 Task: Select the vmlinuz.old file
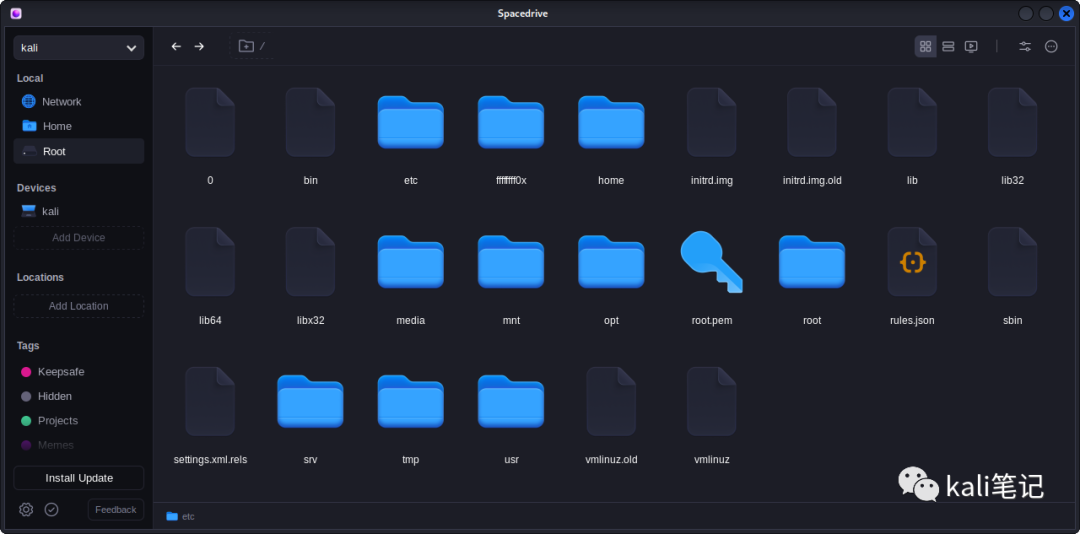pos(611,402)
